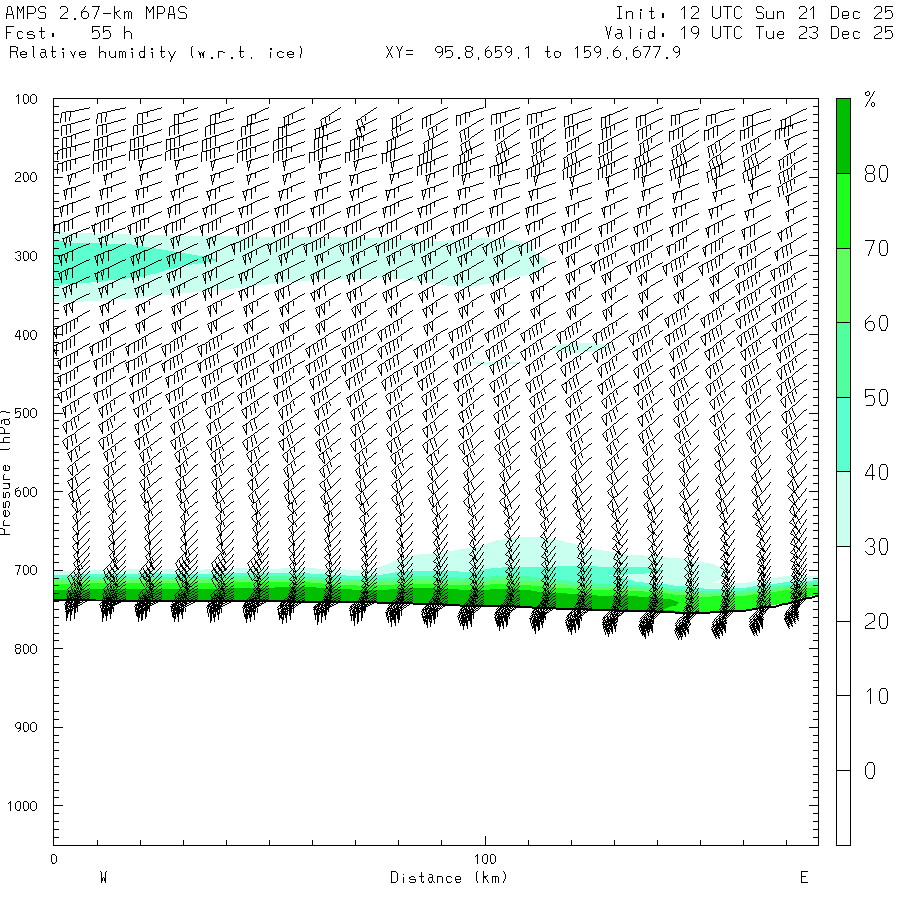Click the 'Pressure (hPa)' axis title
The width and height of the screenshot is (900, 900).
pos(6,472)
